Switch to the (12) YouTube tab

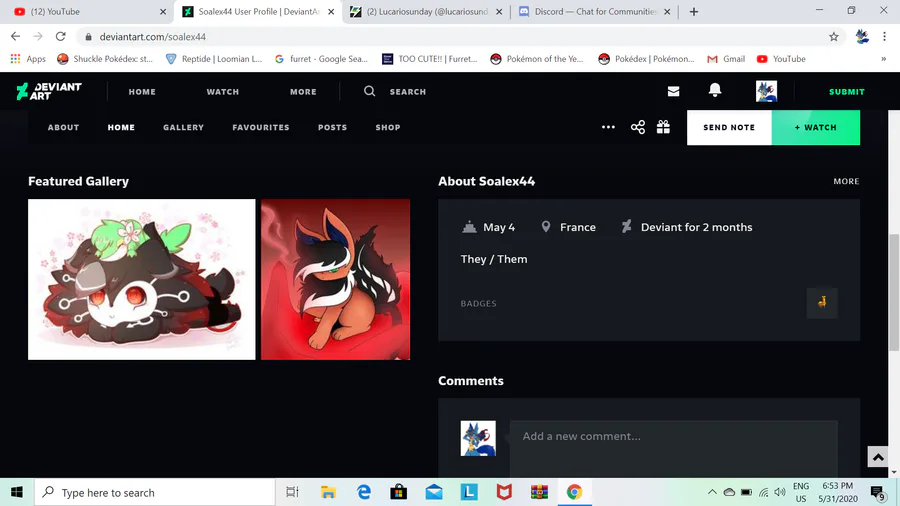tap(86, 11)
